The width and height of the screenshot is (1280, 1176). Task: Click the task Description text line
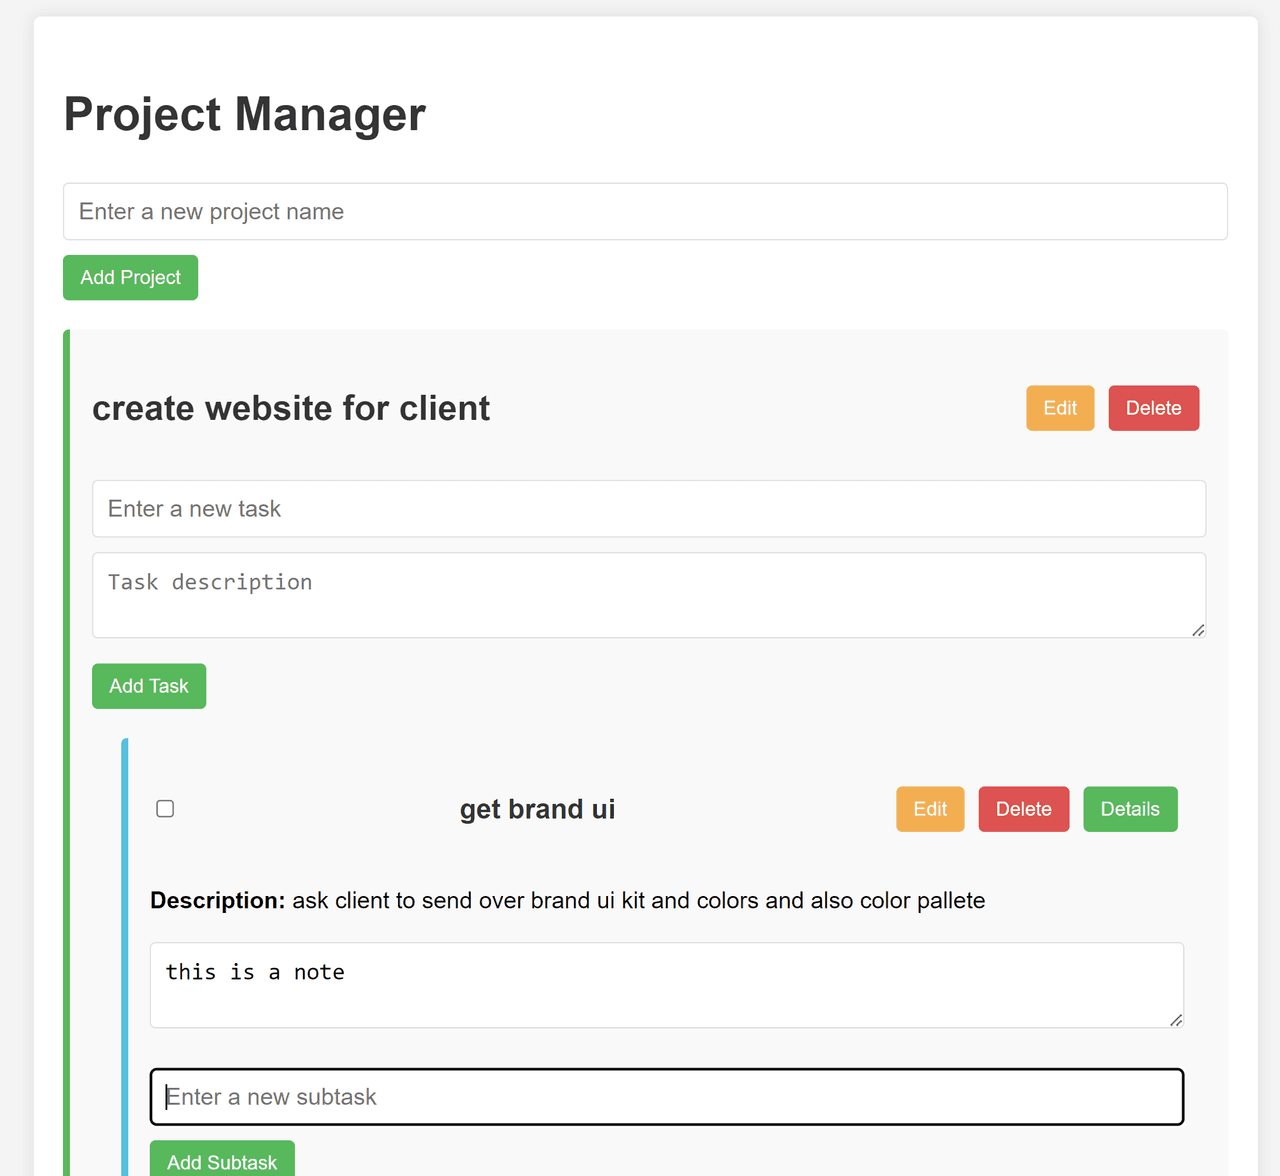click(567, 900)
